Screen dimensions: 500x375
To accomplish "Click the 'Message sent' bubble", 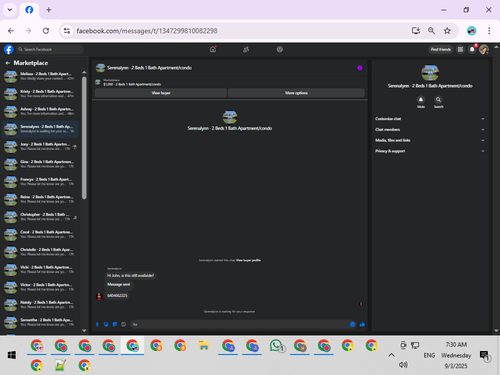I will pos(119,284).
